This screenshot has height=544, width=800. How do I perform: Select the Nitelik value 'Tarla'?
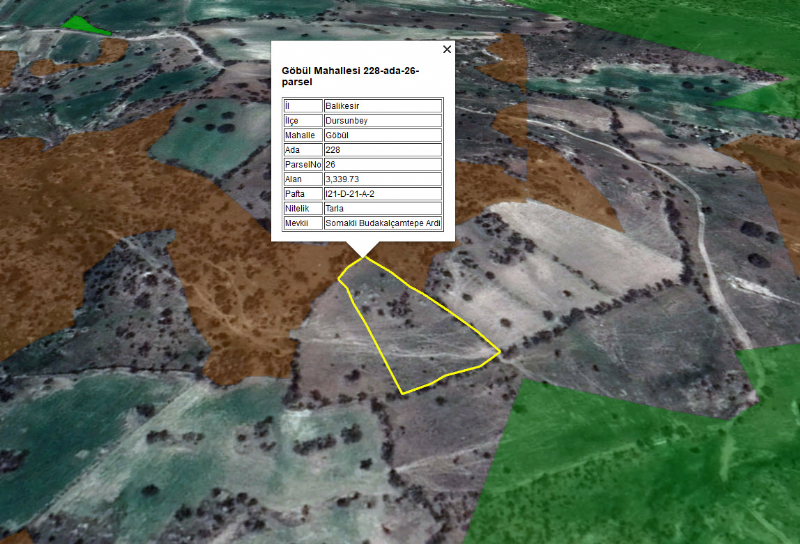pyautogui.click(x=383, y=209)
